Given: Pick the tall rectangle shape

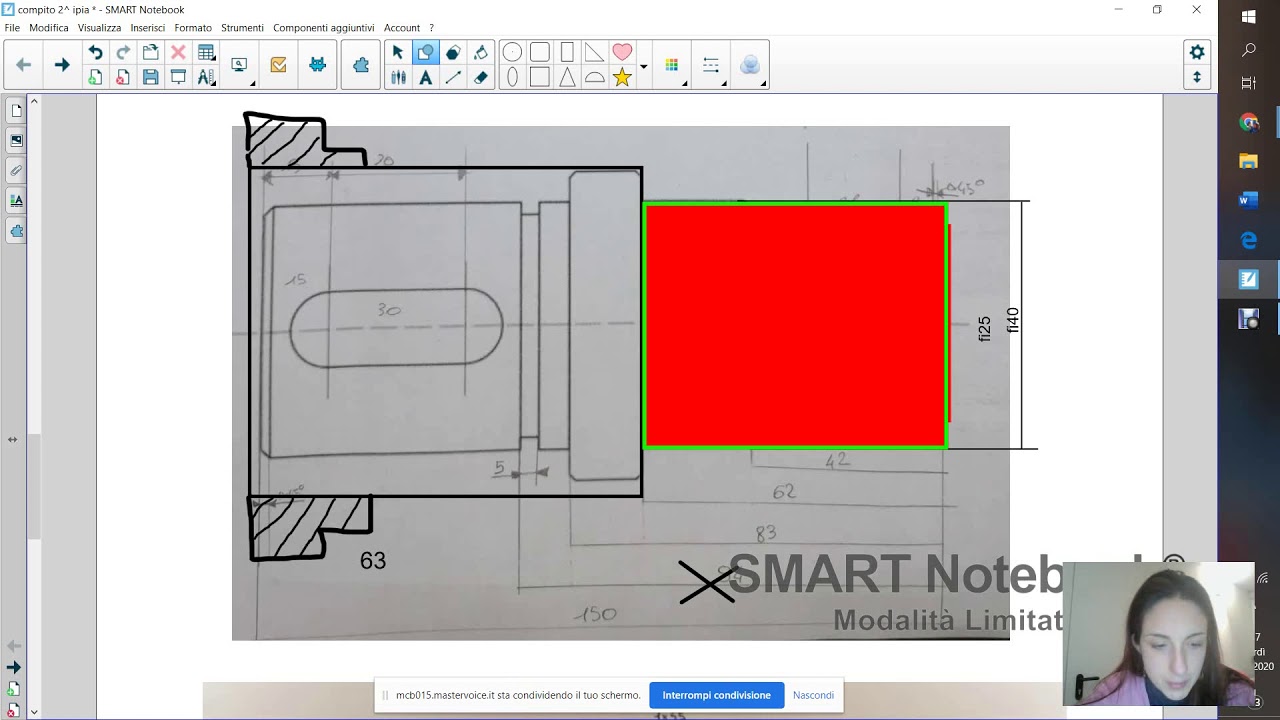Looking at the screenshot, I should pyautogui.click(x=567, y=52).
